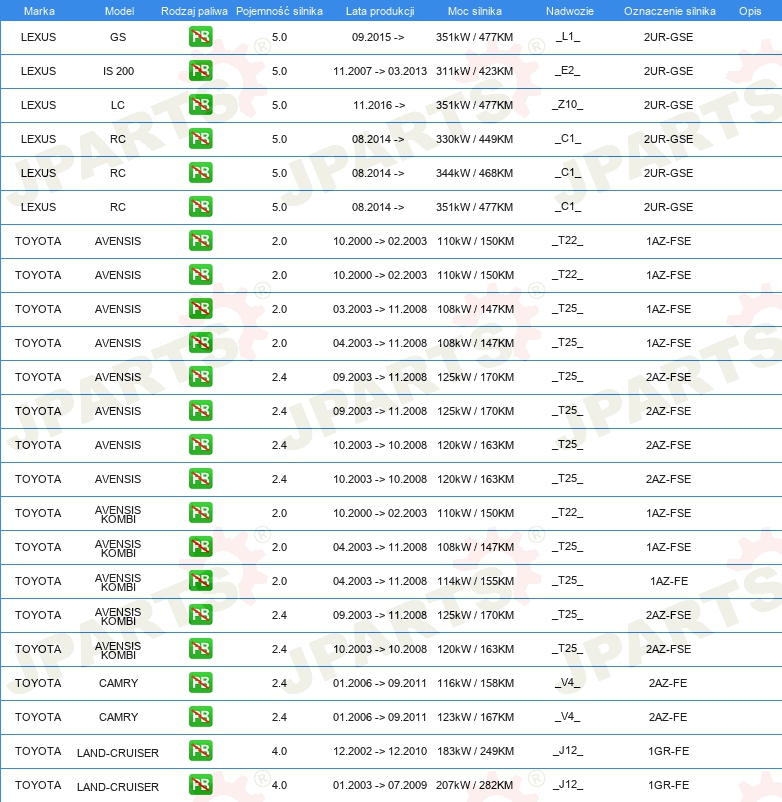Screen dimensions: 782x802
Task: Click the 1AZ-FE engine code
Action: (x=669, y=581)
